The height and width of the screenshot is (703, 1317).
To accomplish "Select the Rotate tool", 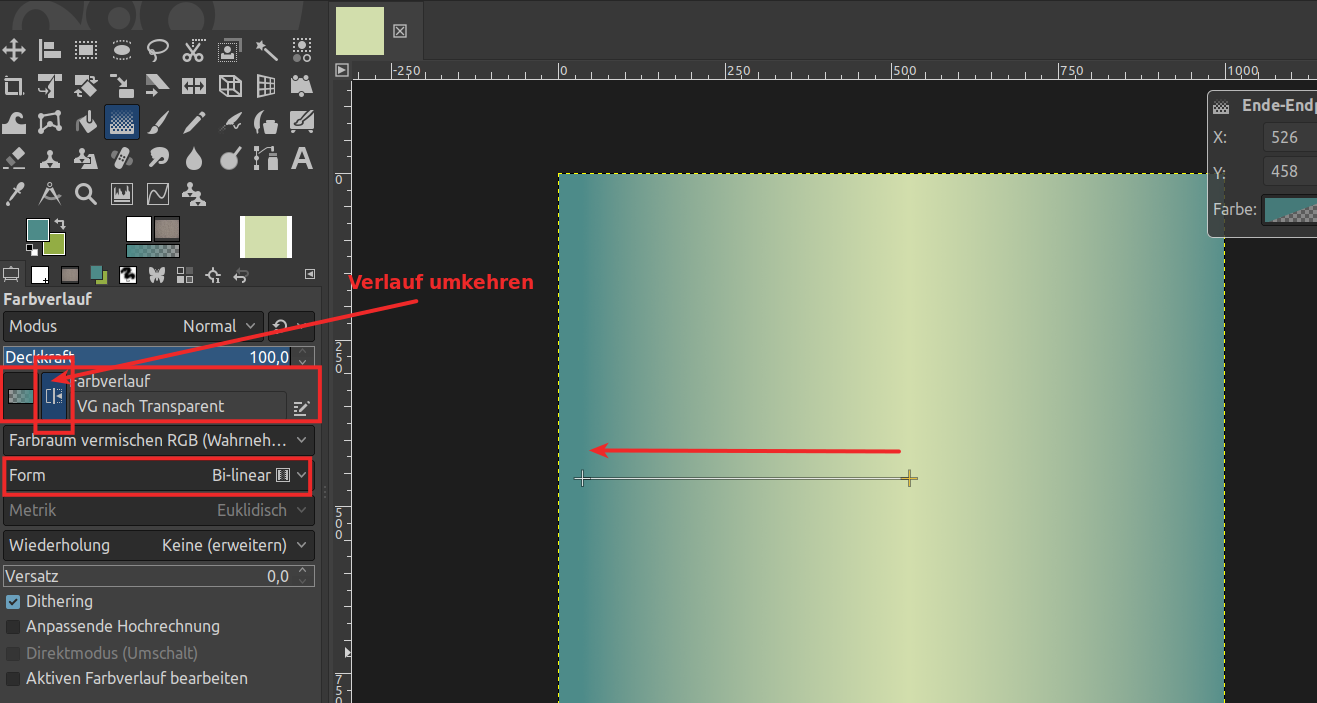I will pos(86,85).
